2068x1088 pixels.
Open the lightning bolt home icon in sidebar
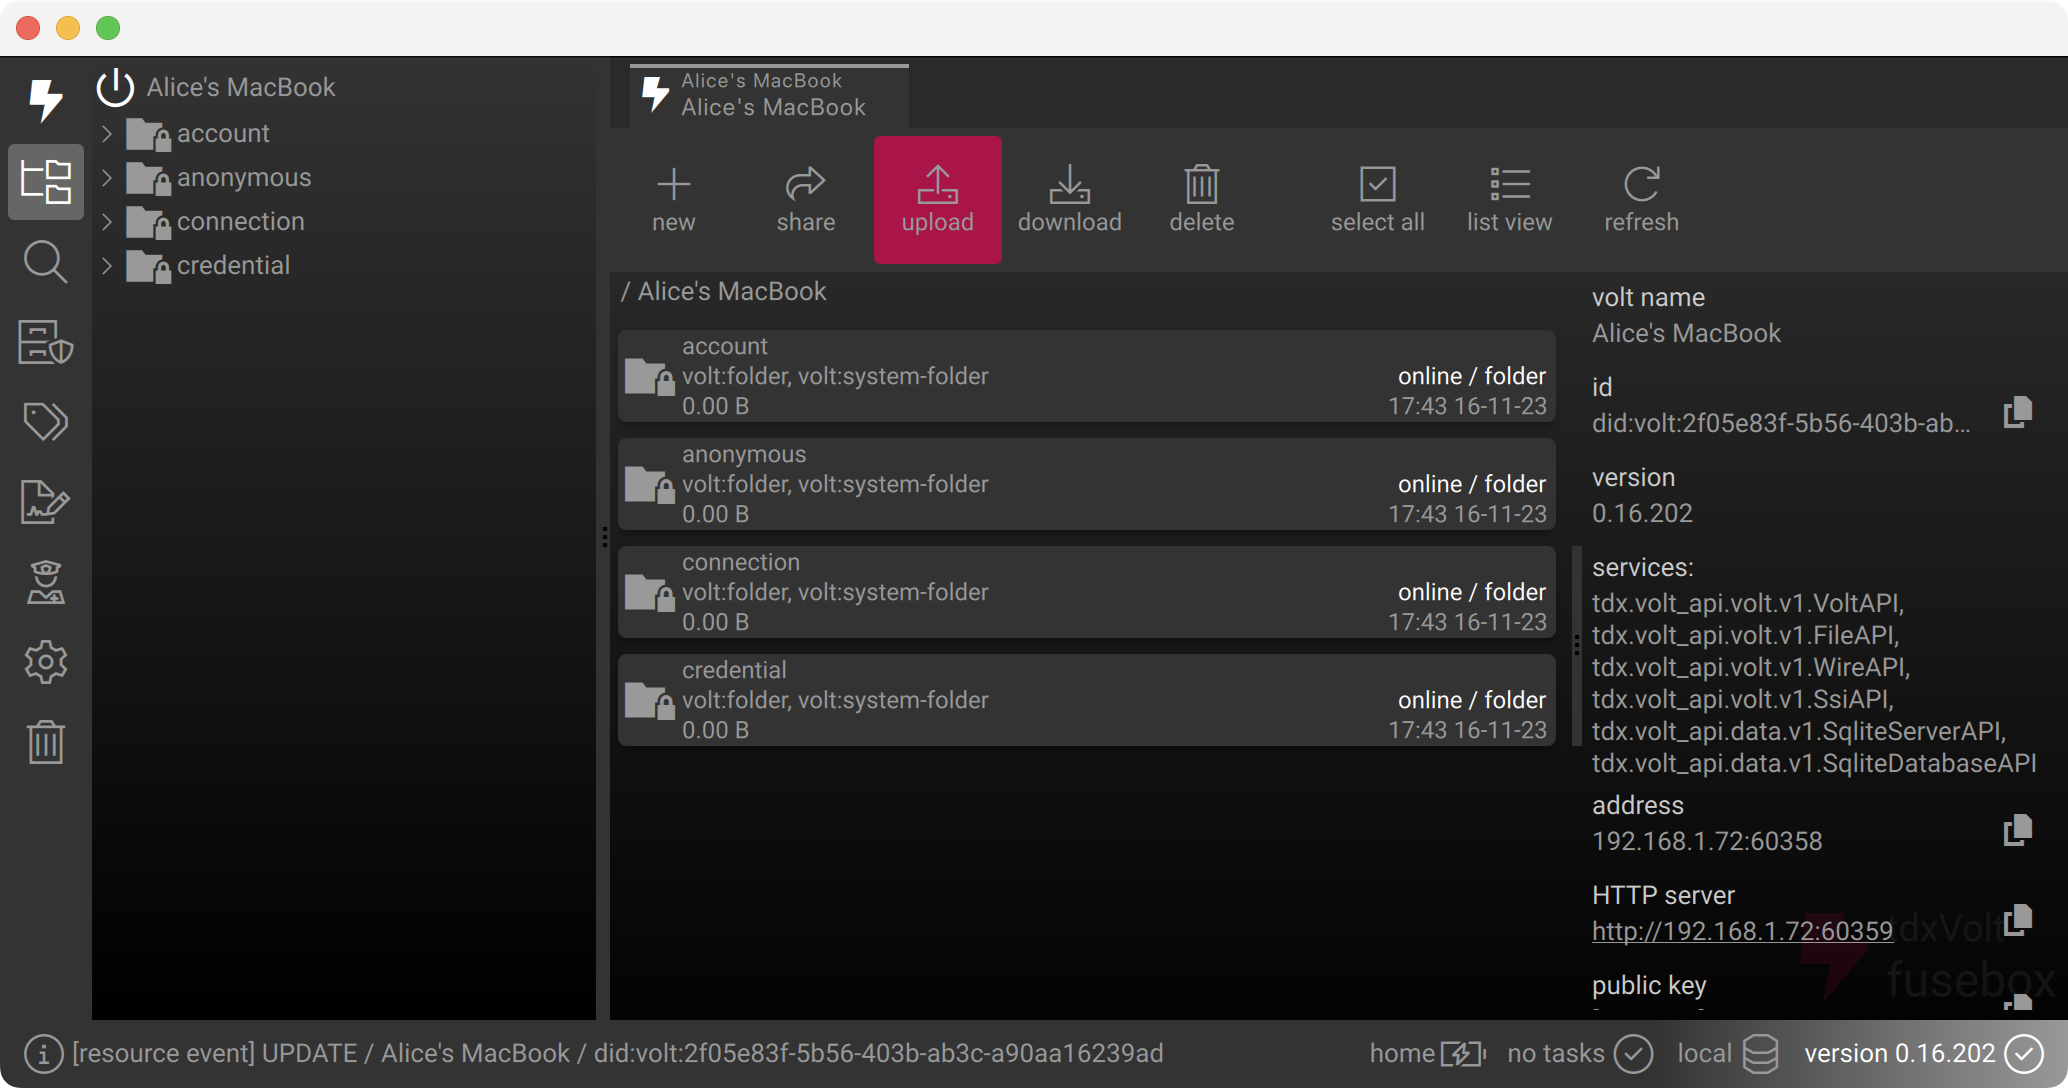coord(45,100)
